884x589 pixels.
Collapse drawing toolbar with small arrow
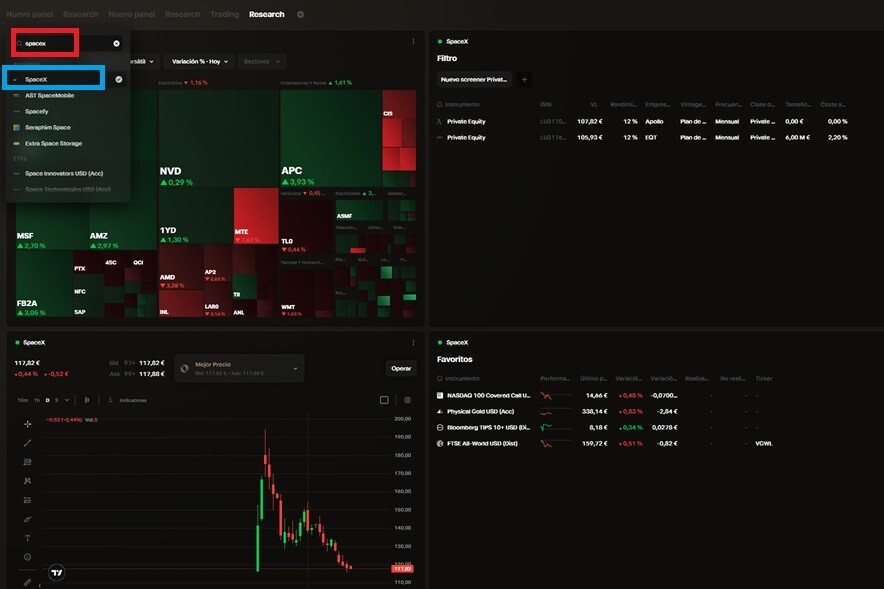click(39, 586)
